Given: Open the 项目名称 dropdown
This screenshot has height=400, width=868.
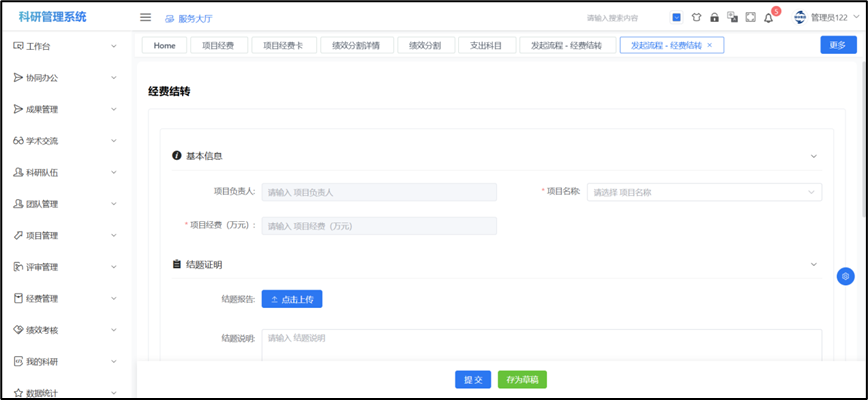Looking at the screenshot, I should pos(704,192).
